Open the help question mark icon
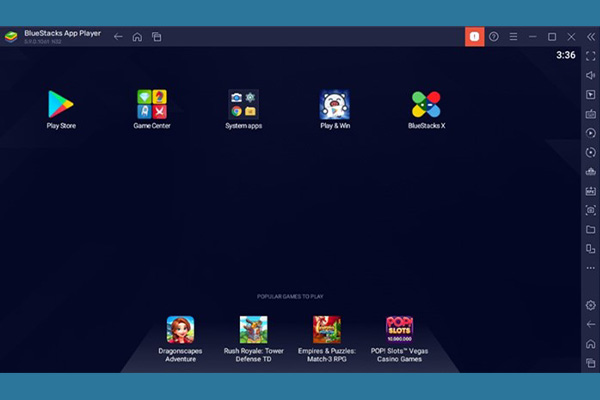Image resolution: width=600 pixels, height=400 pixels. point(494,37)
